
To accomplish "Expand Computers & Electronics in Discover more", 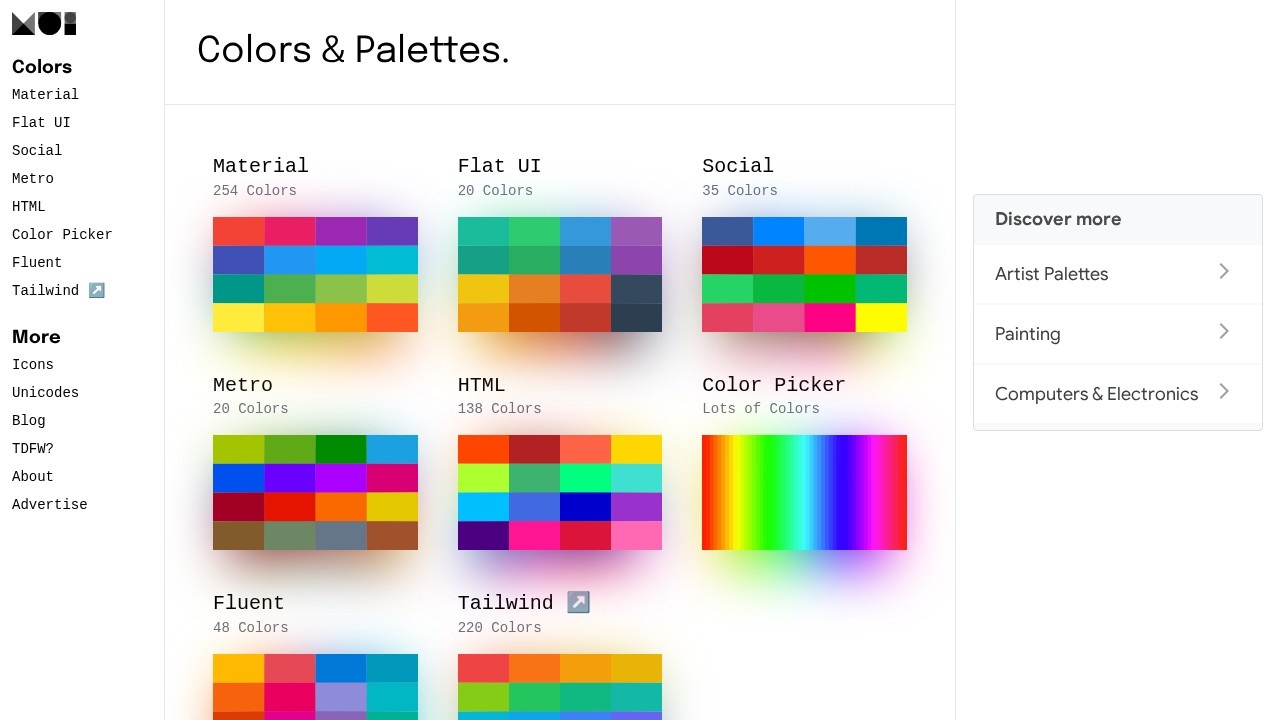I will [x=1224, y=391].
